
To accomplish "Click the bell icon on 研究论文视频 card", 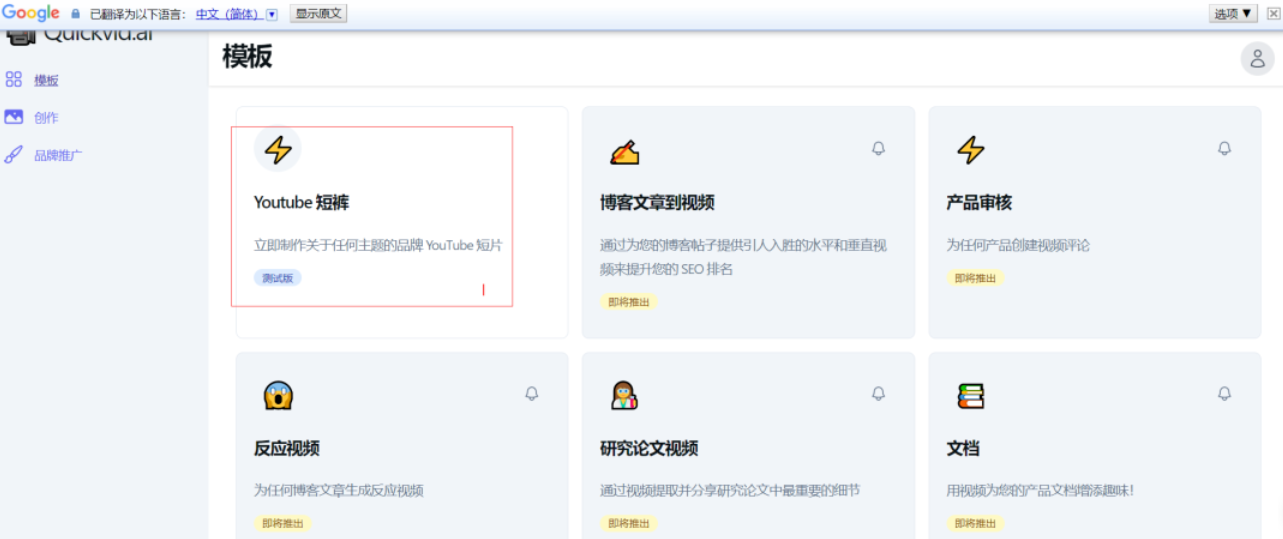I will [x=878, y=394].
